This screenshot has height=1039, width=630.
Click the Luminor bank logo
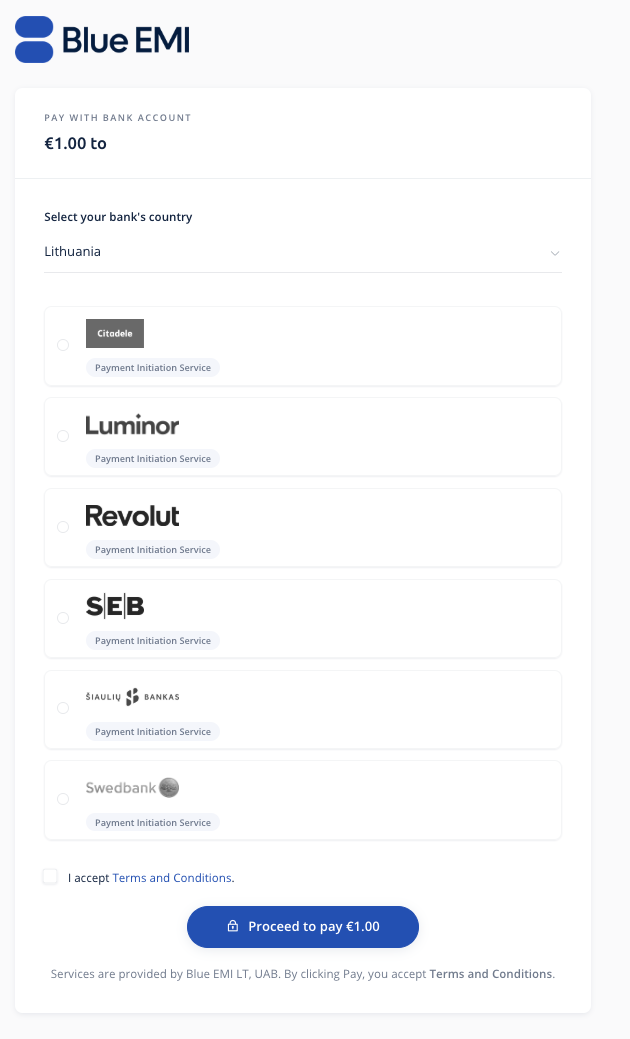pos(132,425)
